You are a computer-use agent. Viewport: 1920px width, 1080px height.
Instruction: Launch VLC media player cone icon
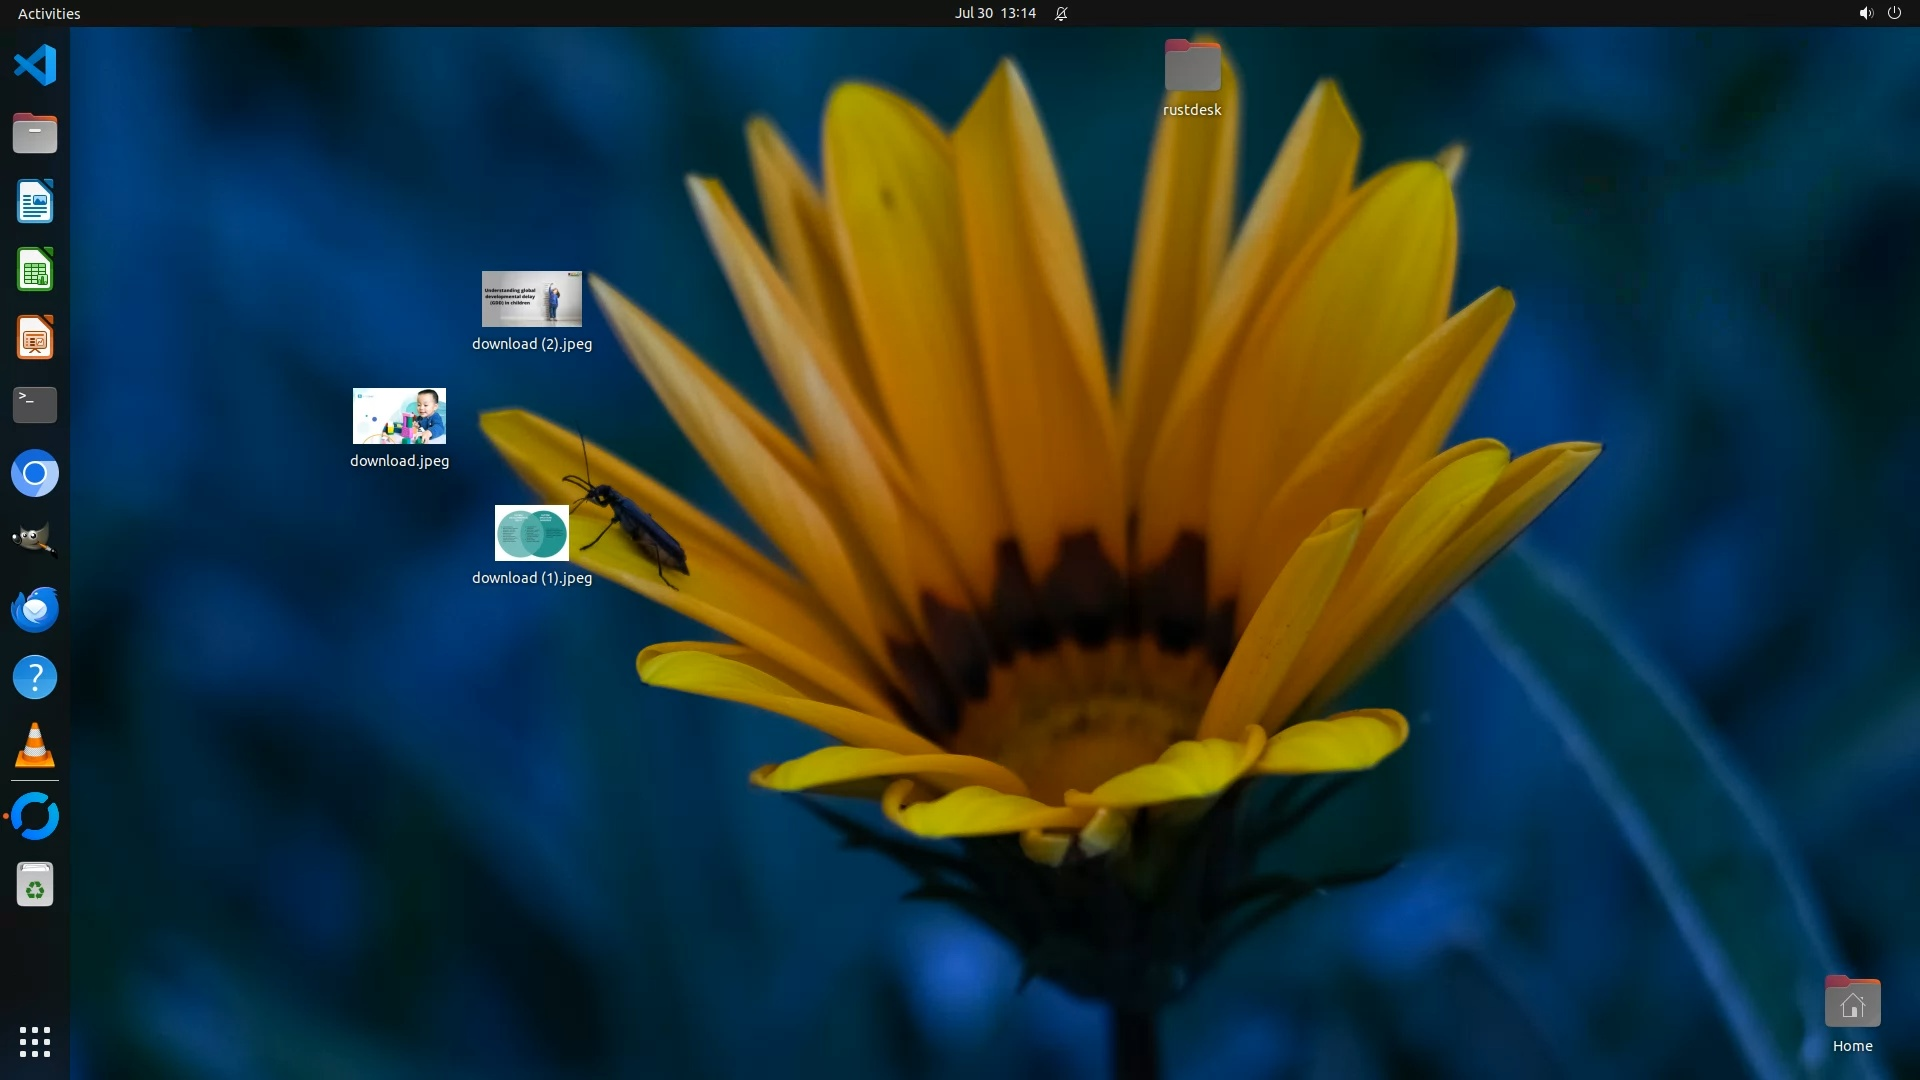pyautogui.click(x=35, y=745)
